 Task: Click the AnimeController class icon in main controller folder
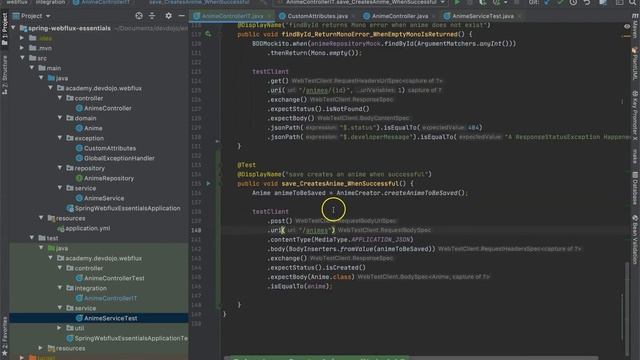[x=79, y=108]
